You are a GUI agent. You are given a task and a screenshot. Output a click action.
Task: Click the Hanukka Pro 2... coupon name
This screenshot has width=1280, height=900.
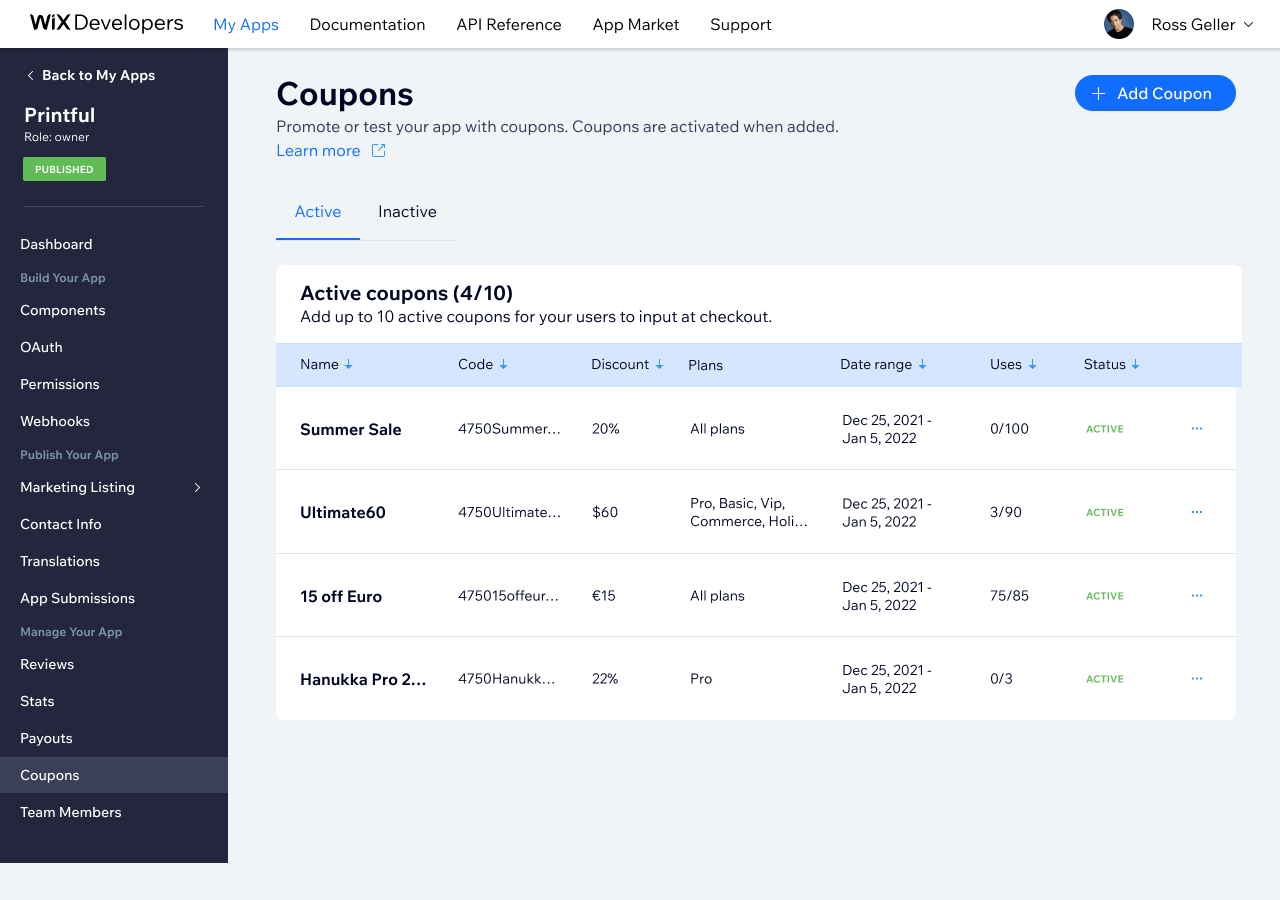coord(363,679)
